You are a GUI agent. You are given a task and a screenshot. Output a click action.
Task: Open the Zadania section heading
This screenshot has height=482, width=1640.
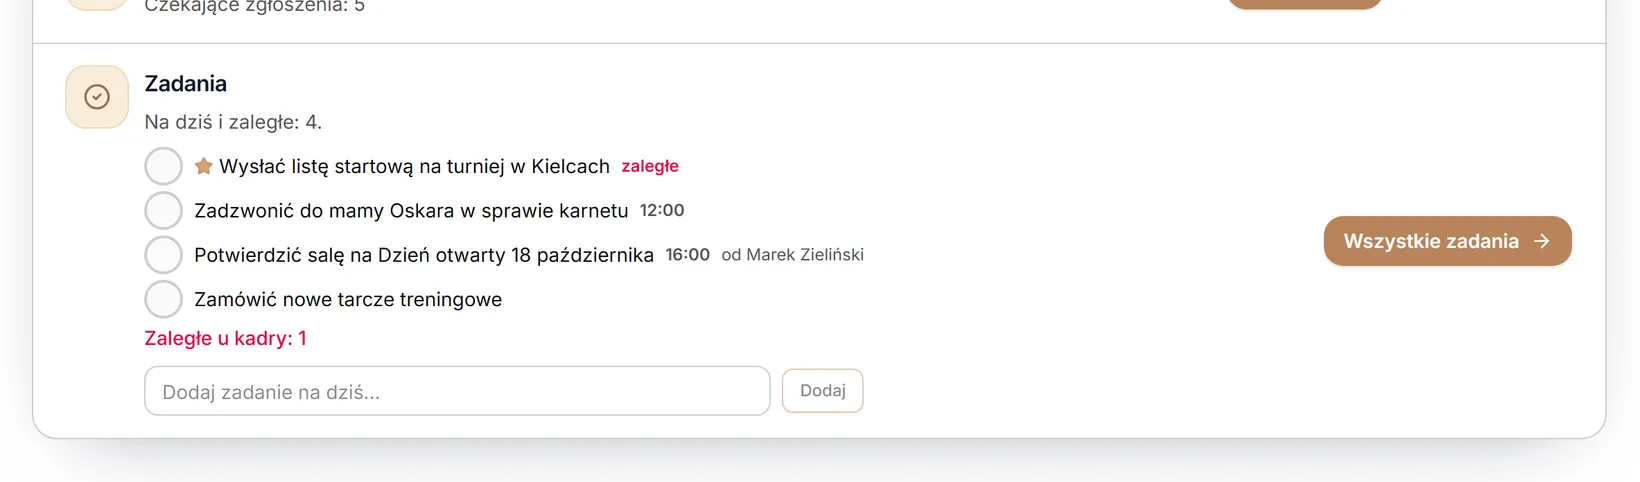[186, 84]
